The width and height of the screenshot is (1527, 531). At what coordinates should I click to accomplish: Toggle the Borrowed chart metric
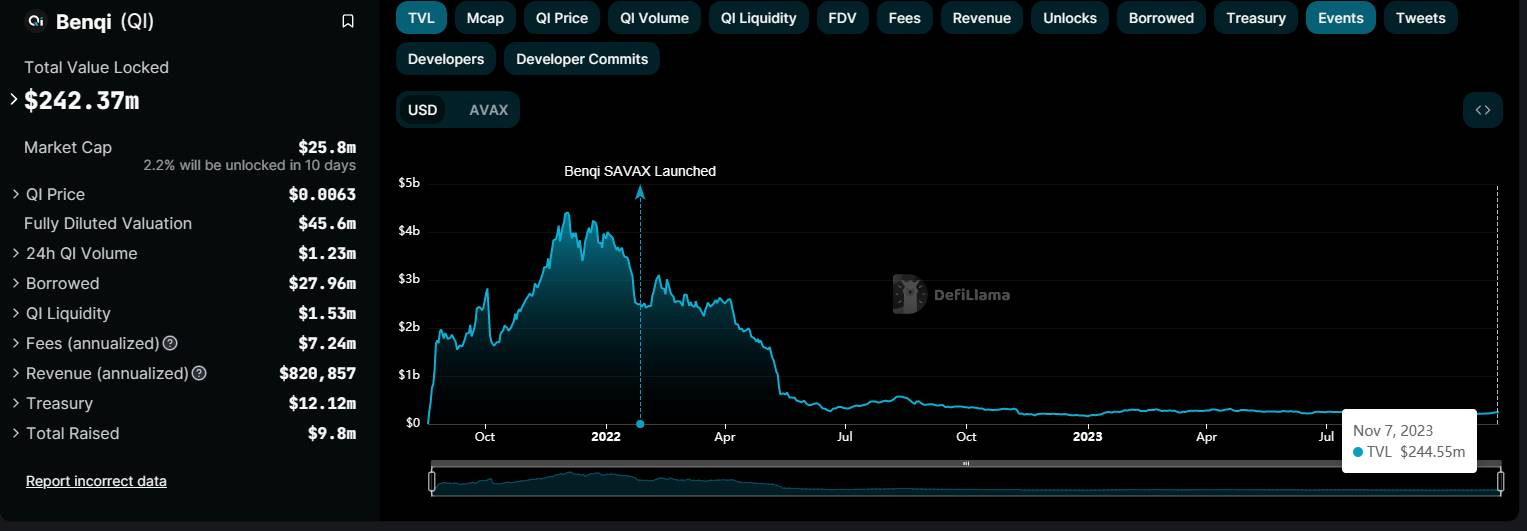tap(1161, 18)
